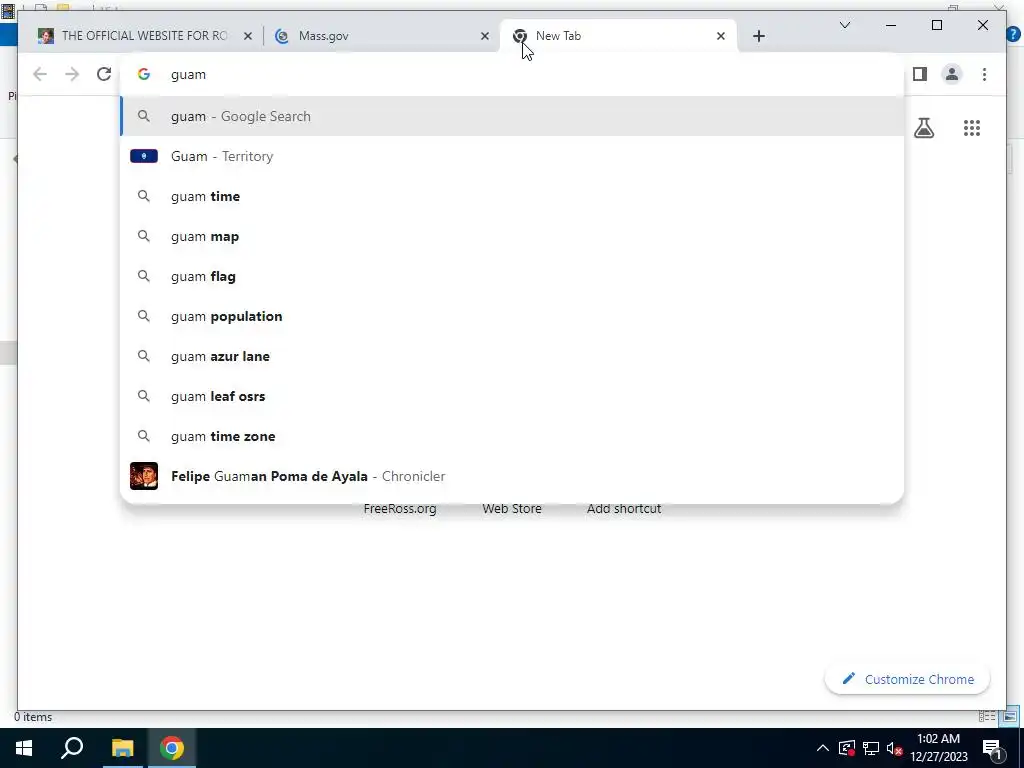Open the Google apps grid icon

(972, 128)
